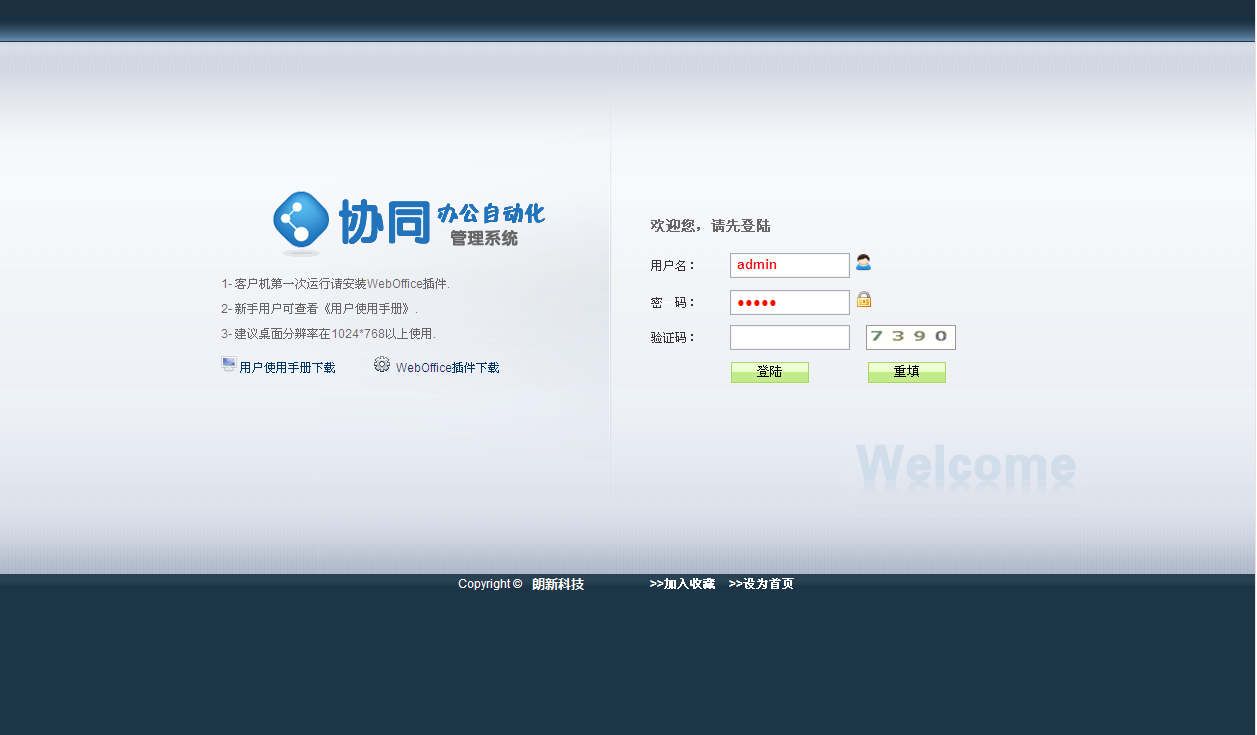This screenshot has width=1257, height=735.
Task: Click the user avatar icon beside username
Action: (863, 263)
